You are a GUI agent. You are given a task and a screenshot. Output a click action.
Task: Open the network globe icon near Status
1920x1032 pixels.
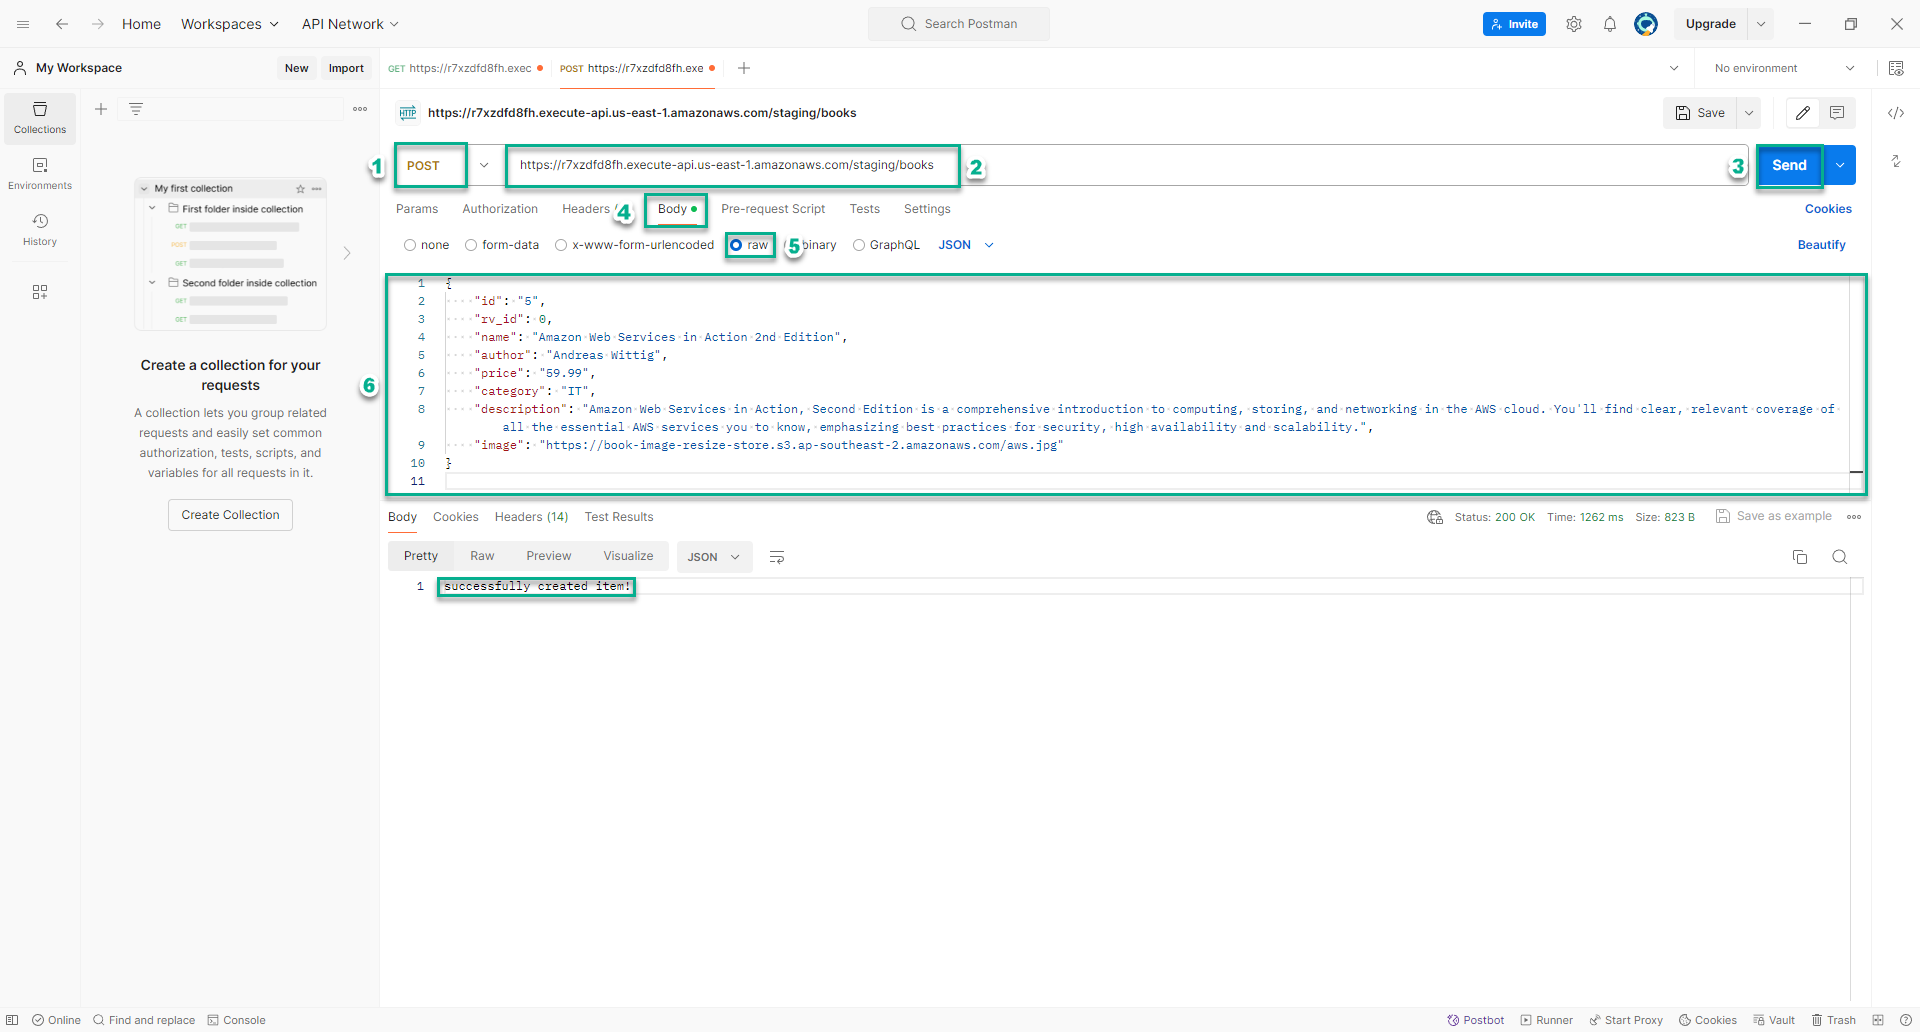point(1435,517)
